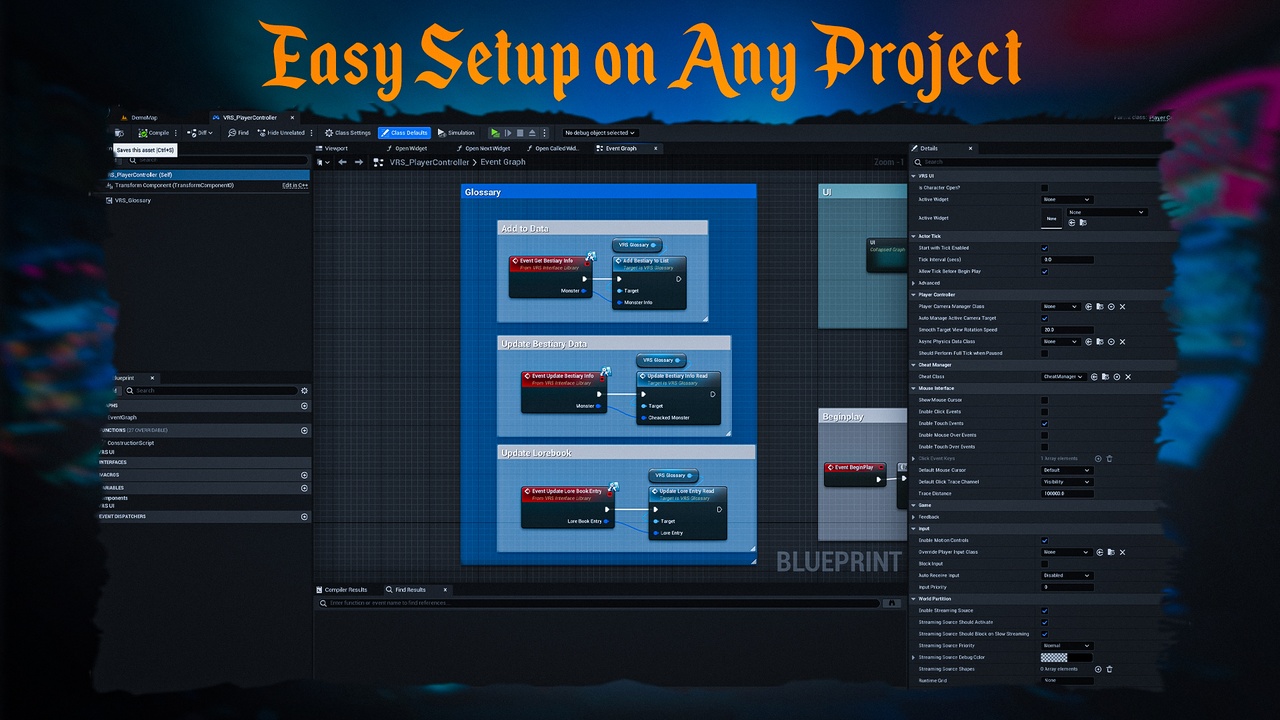Collapse the Actor Tick category
This screenshot has height=720, width=1280.
(913, 236)
